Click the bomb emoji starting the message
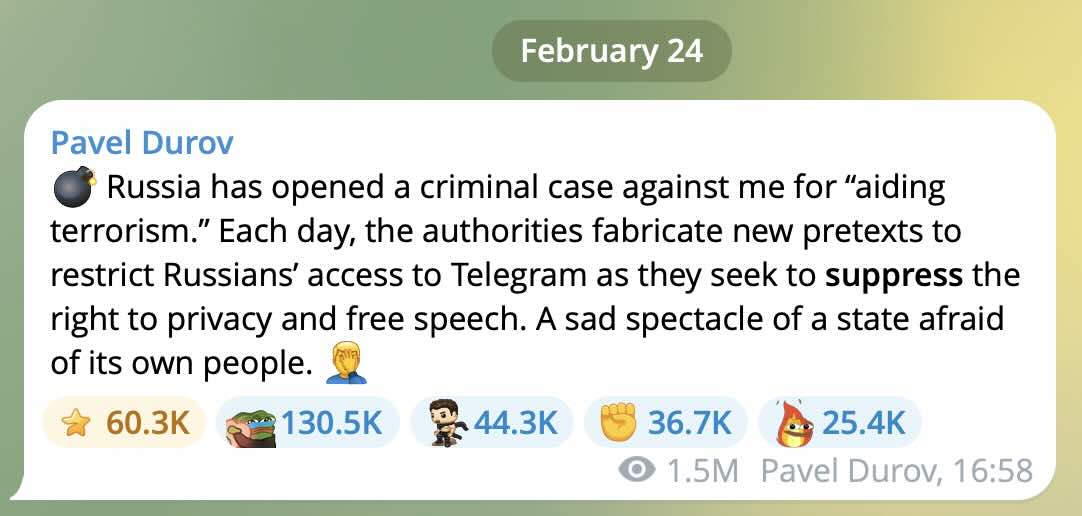The image size is (1082, 516). point(74,187)
